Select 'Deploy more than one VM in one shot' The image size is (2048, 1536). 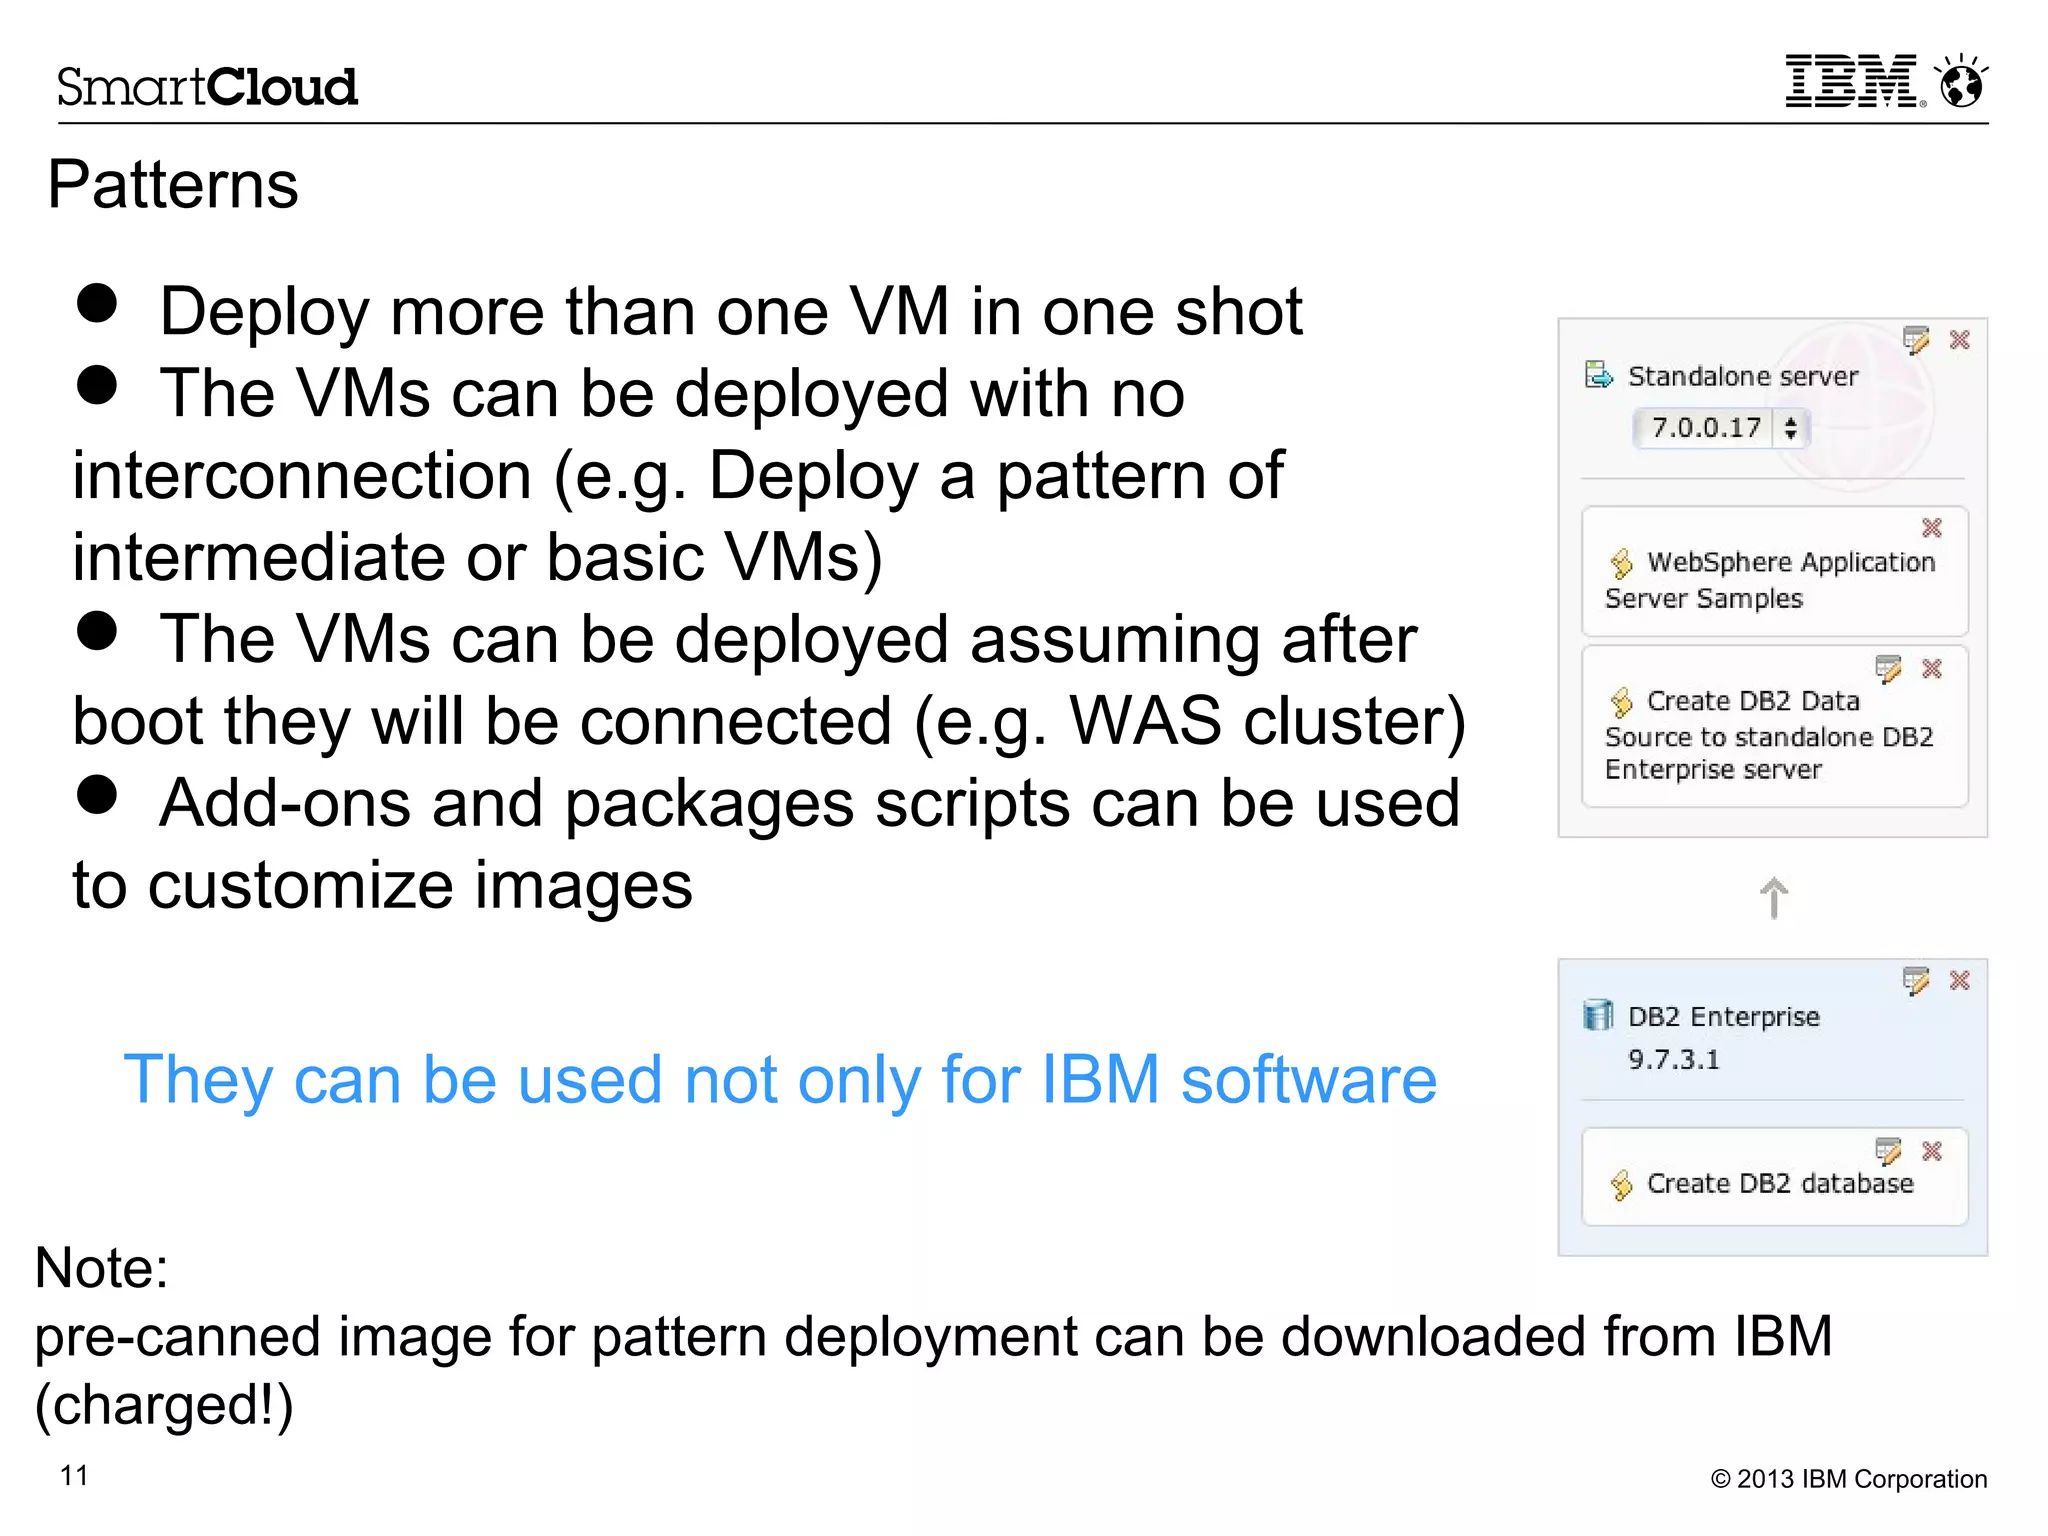tap(731, 311)
